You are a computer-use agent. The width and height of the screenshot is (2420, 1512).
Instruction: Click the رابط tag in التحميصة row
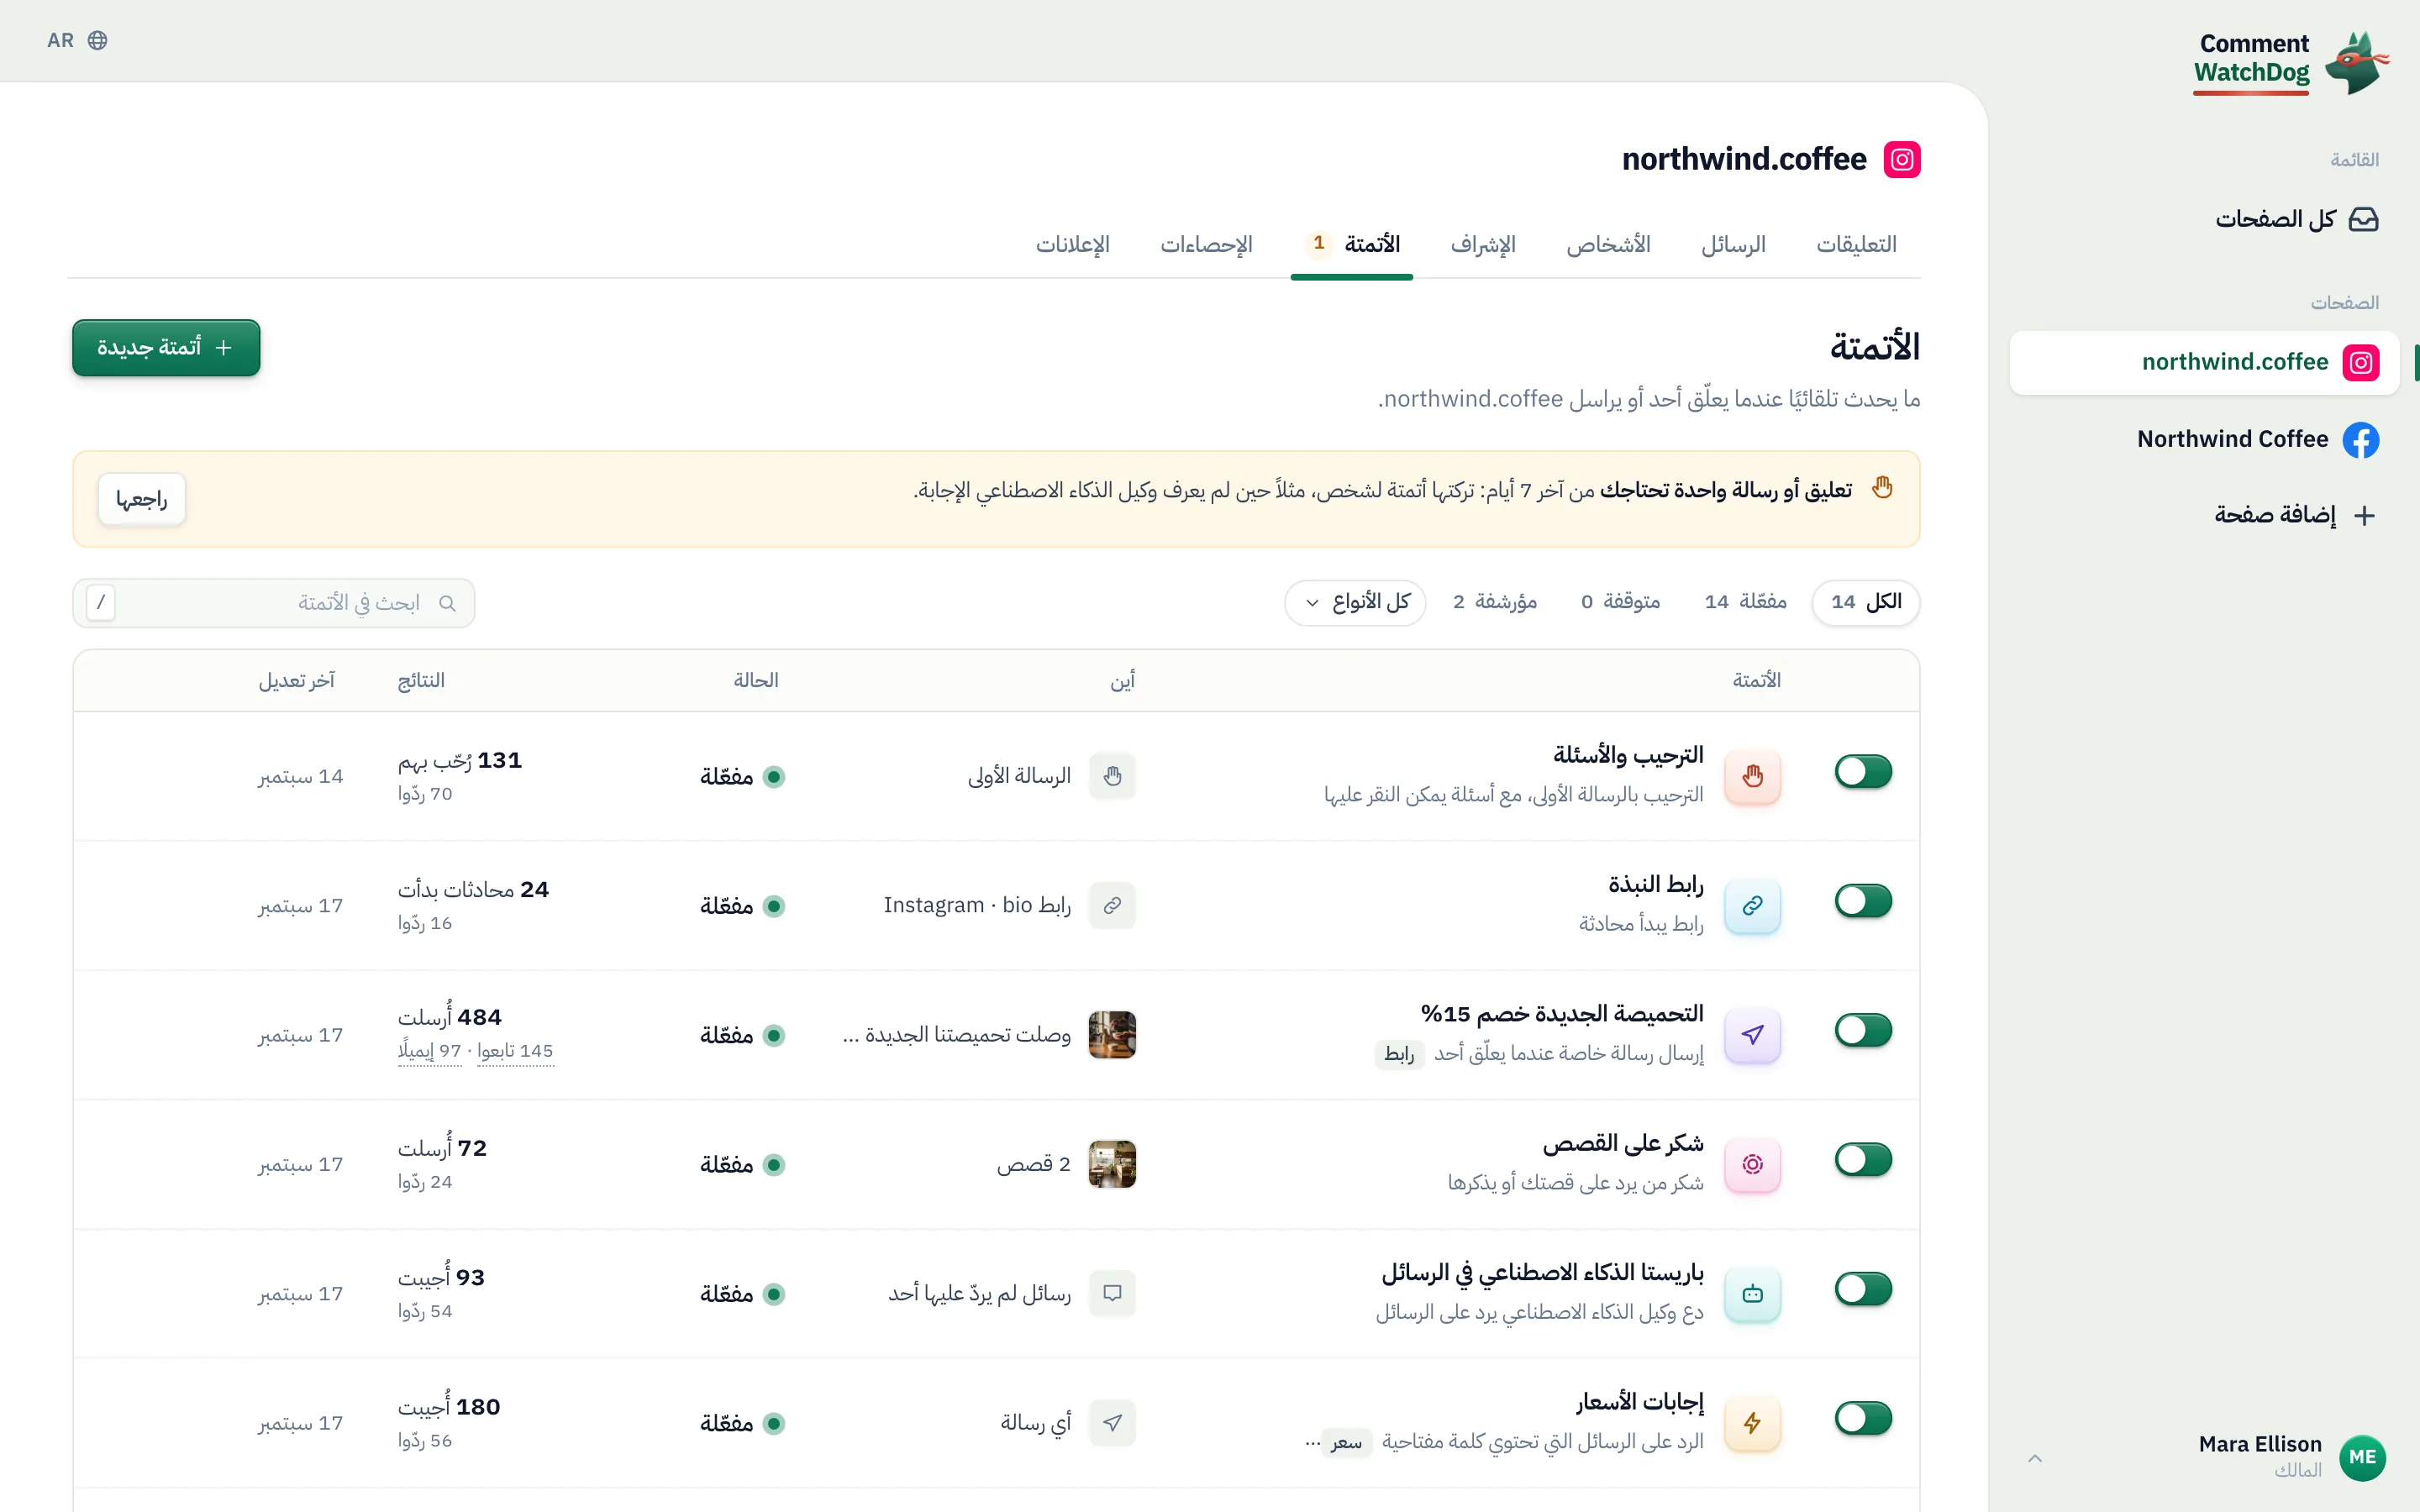pyautogui.click(x=1399, y=1054)
